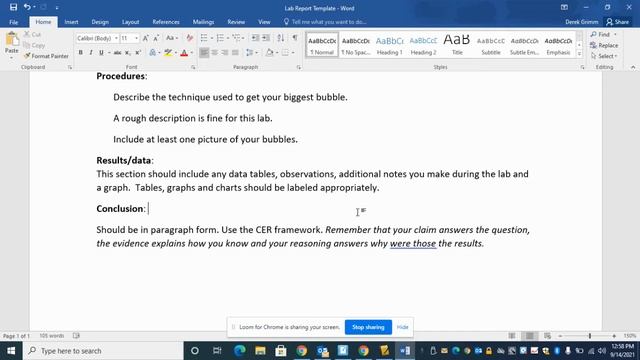Save the document from Quick Access Toolbar
This screenshot has height=360, width=640.
pos(13,7)
